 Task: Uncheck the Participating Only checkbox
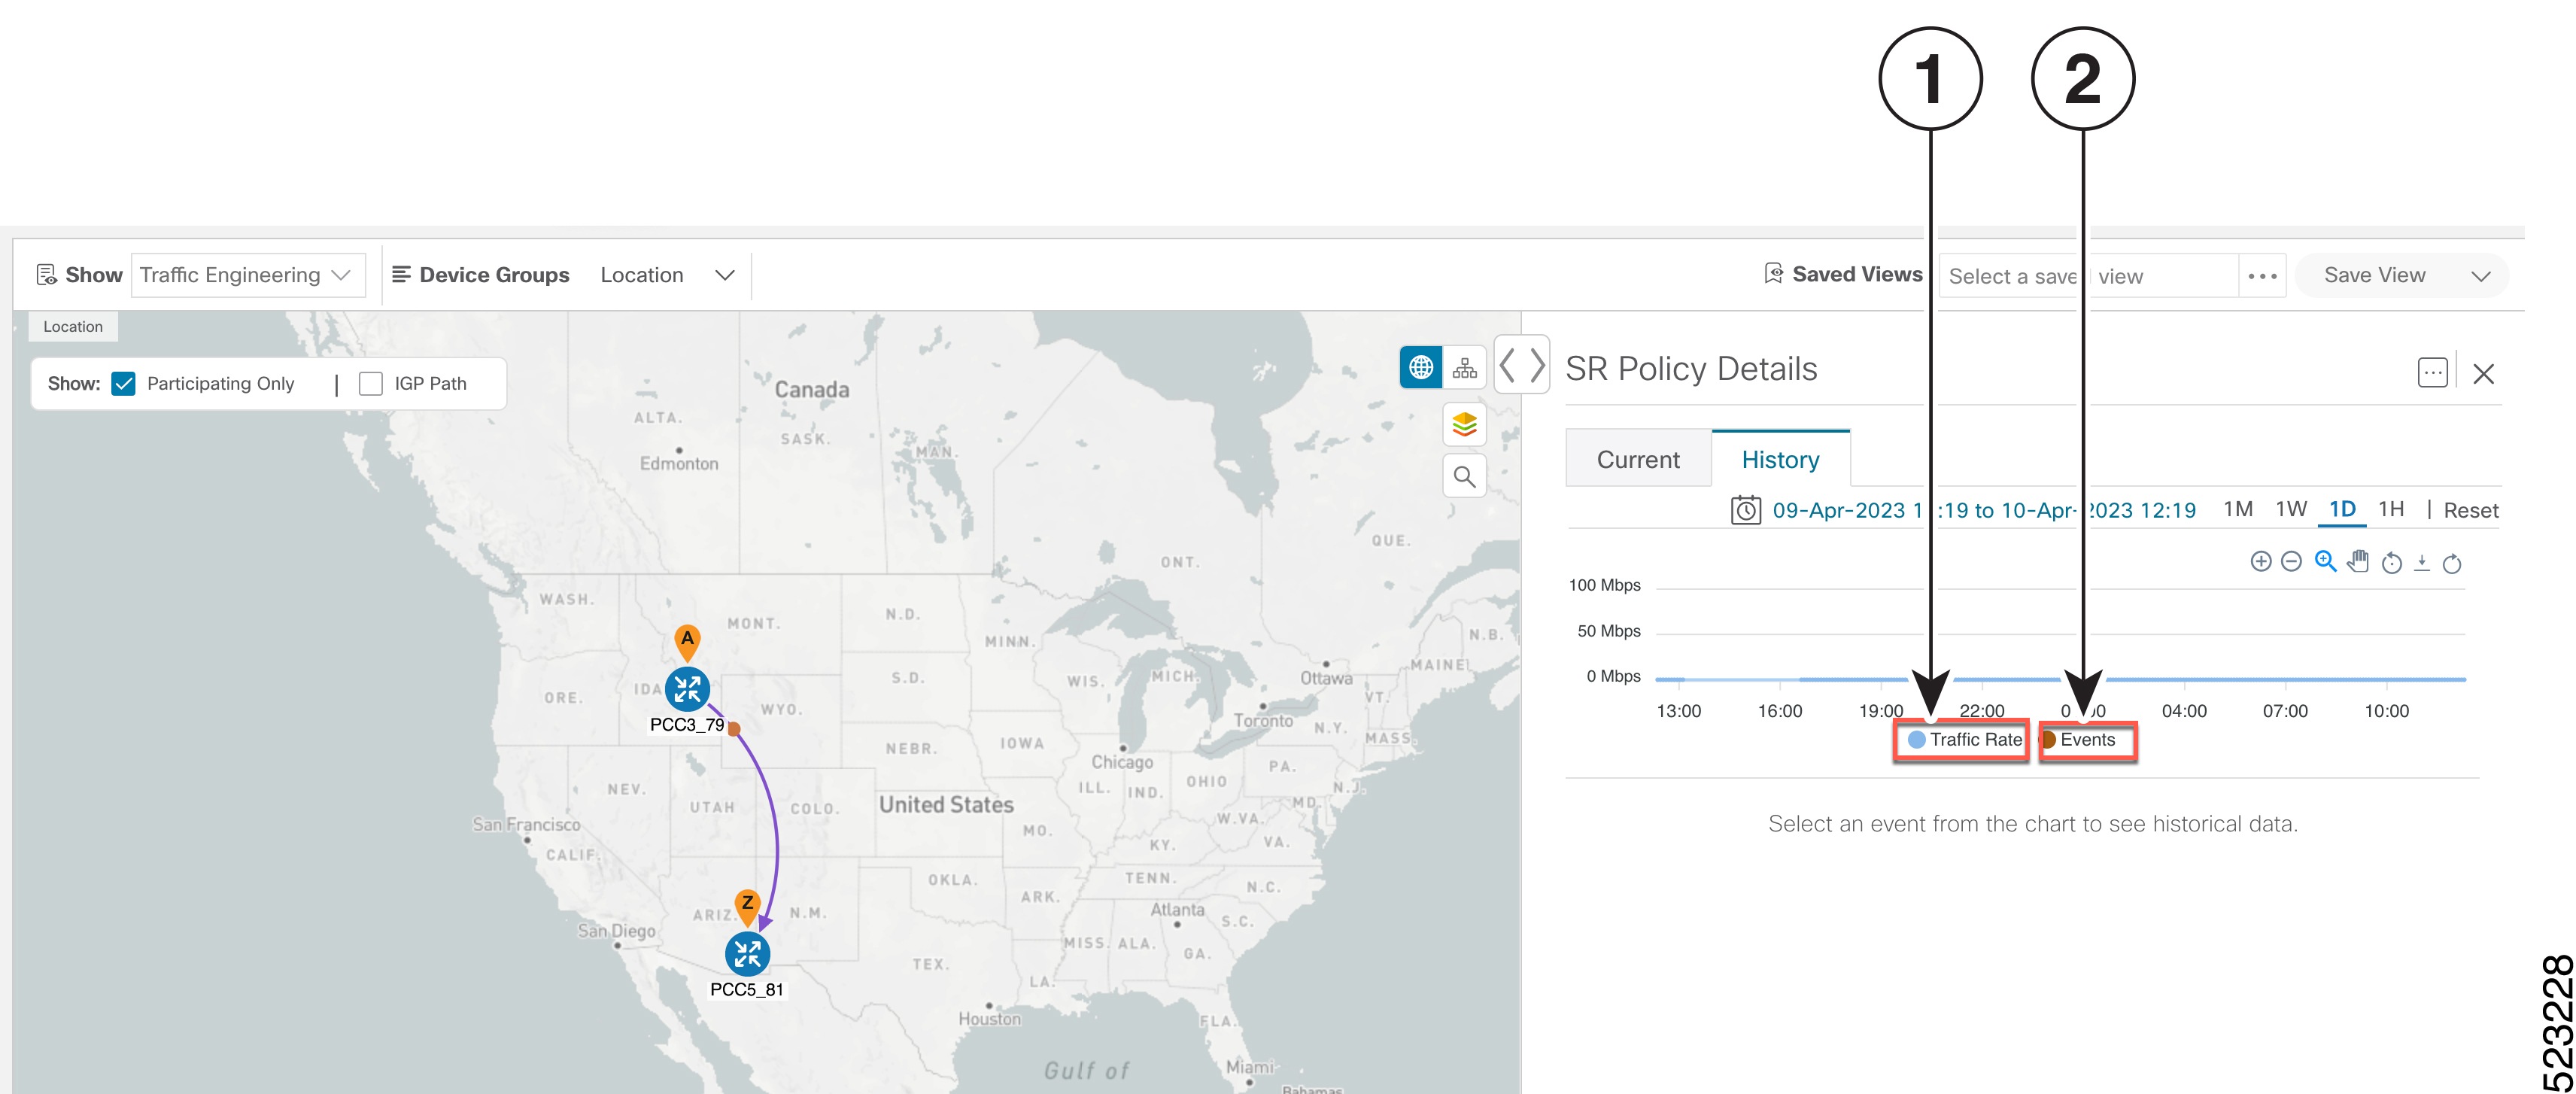[x=124, y=384]
